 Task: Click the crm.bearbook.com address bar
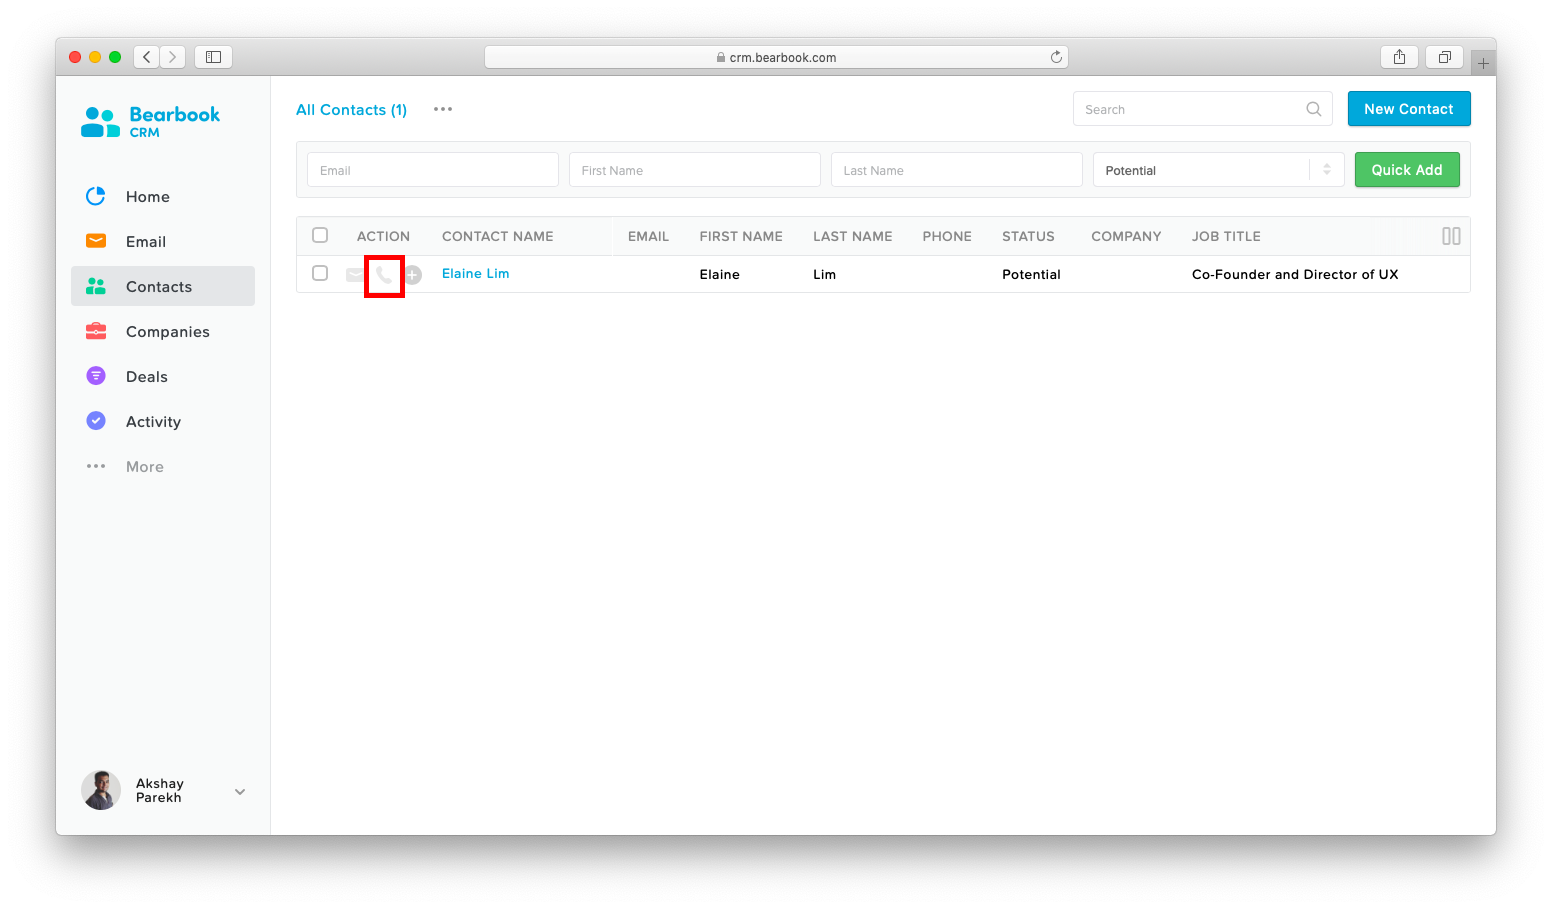tap(776, 57)
